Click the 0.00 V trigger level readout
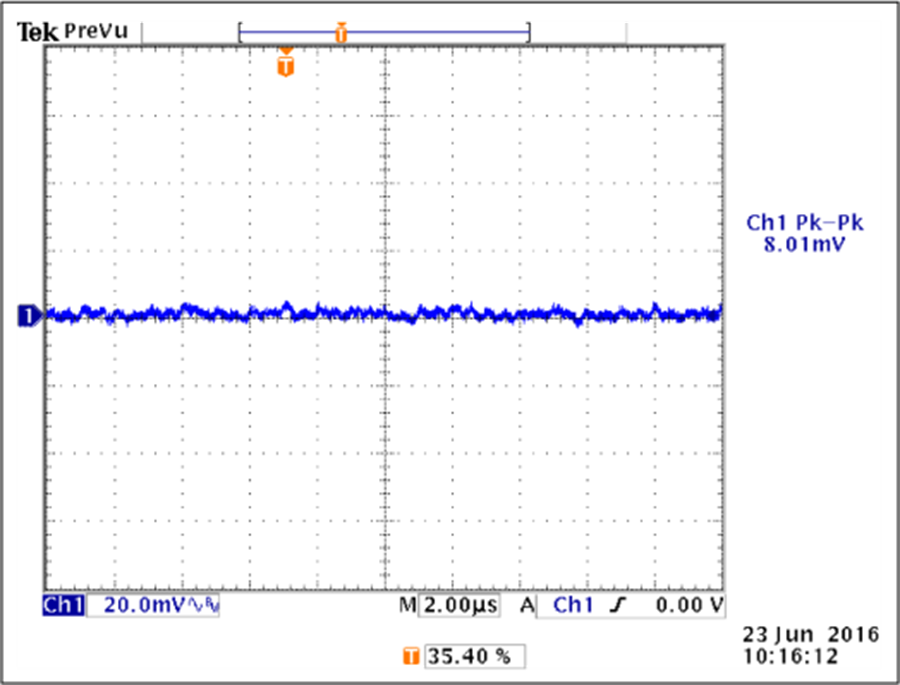This screenshot has height=685, width=900. tap(689, 605)
